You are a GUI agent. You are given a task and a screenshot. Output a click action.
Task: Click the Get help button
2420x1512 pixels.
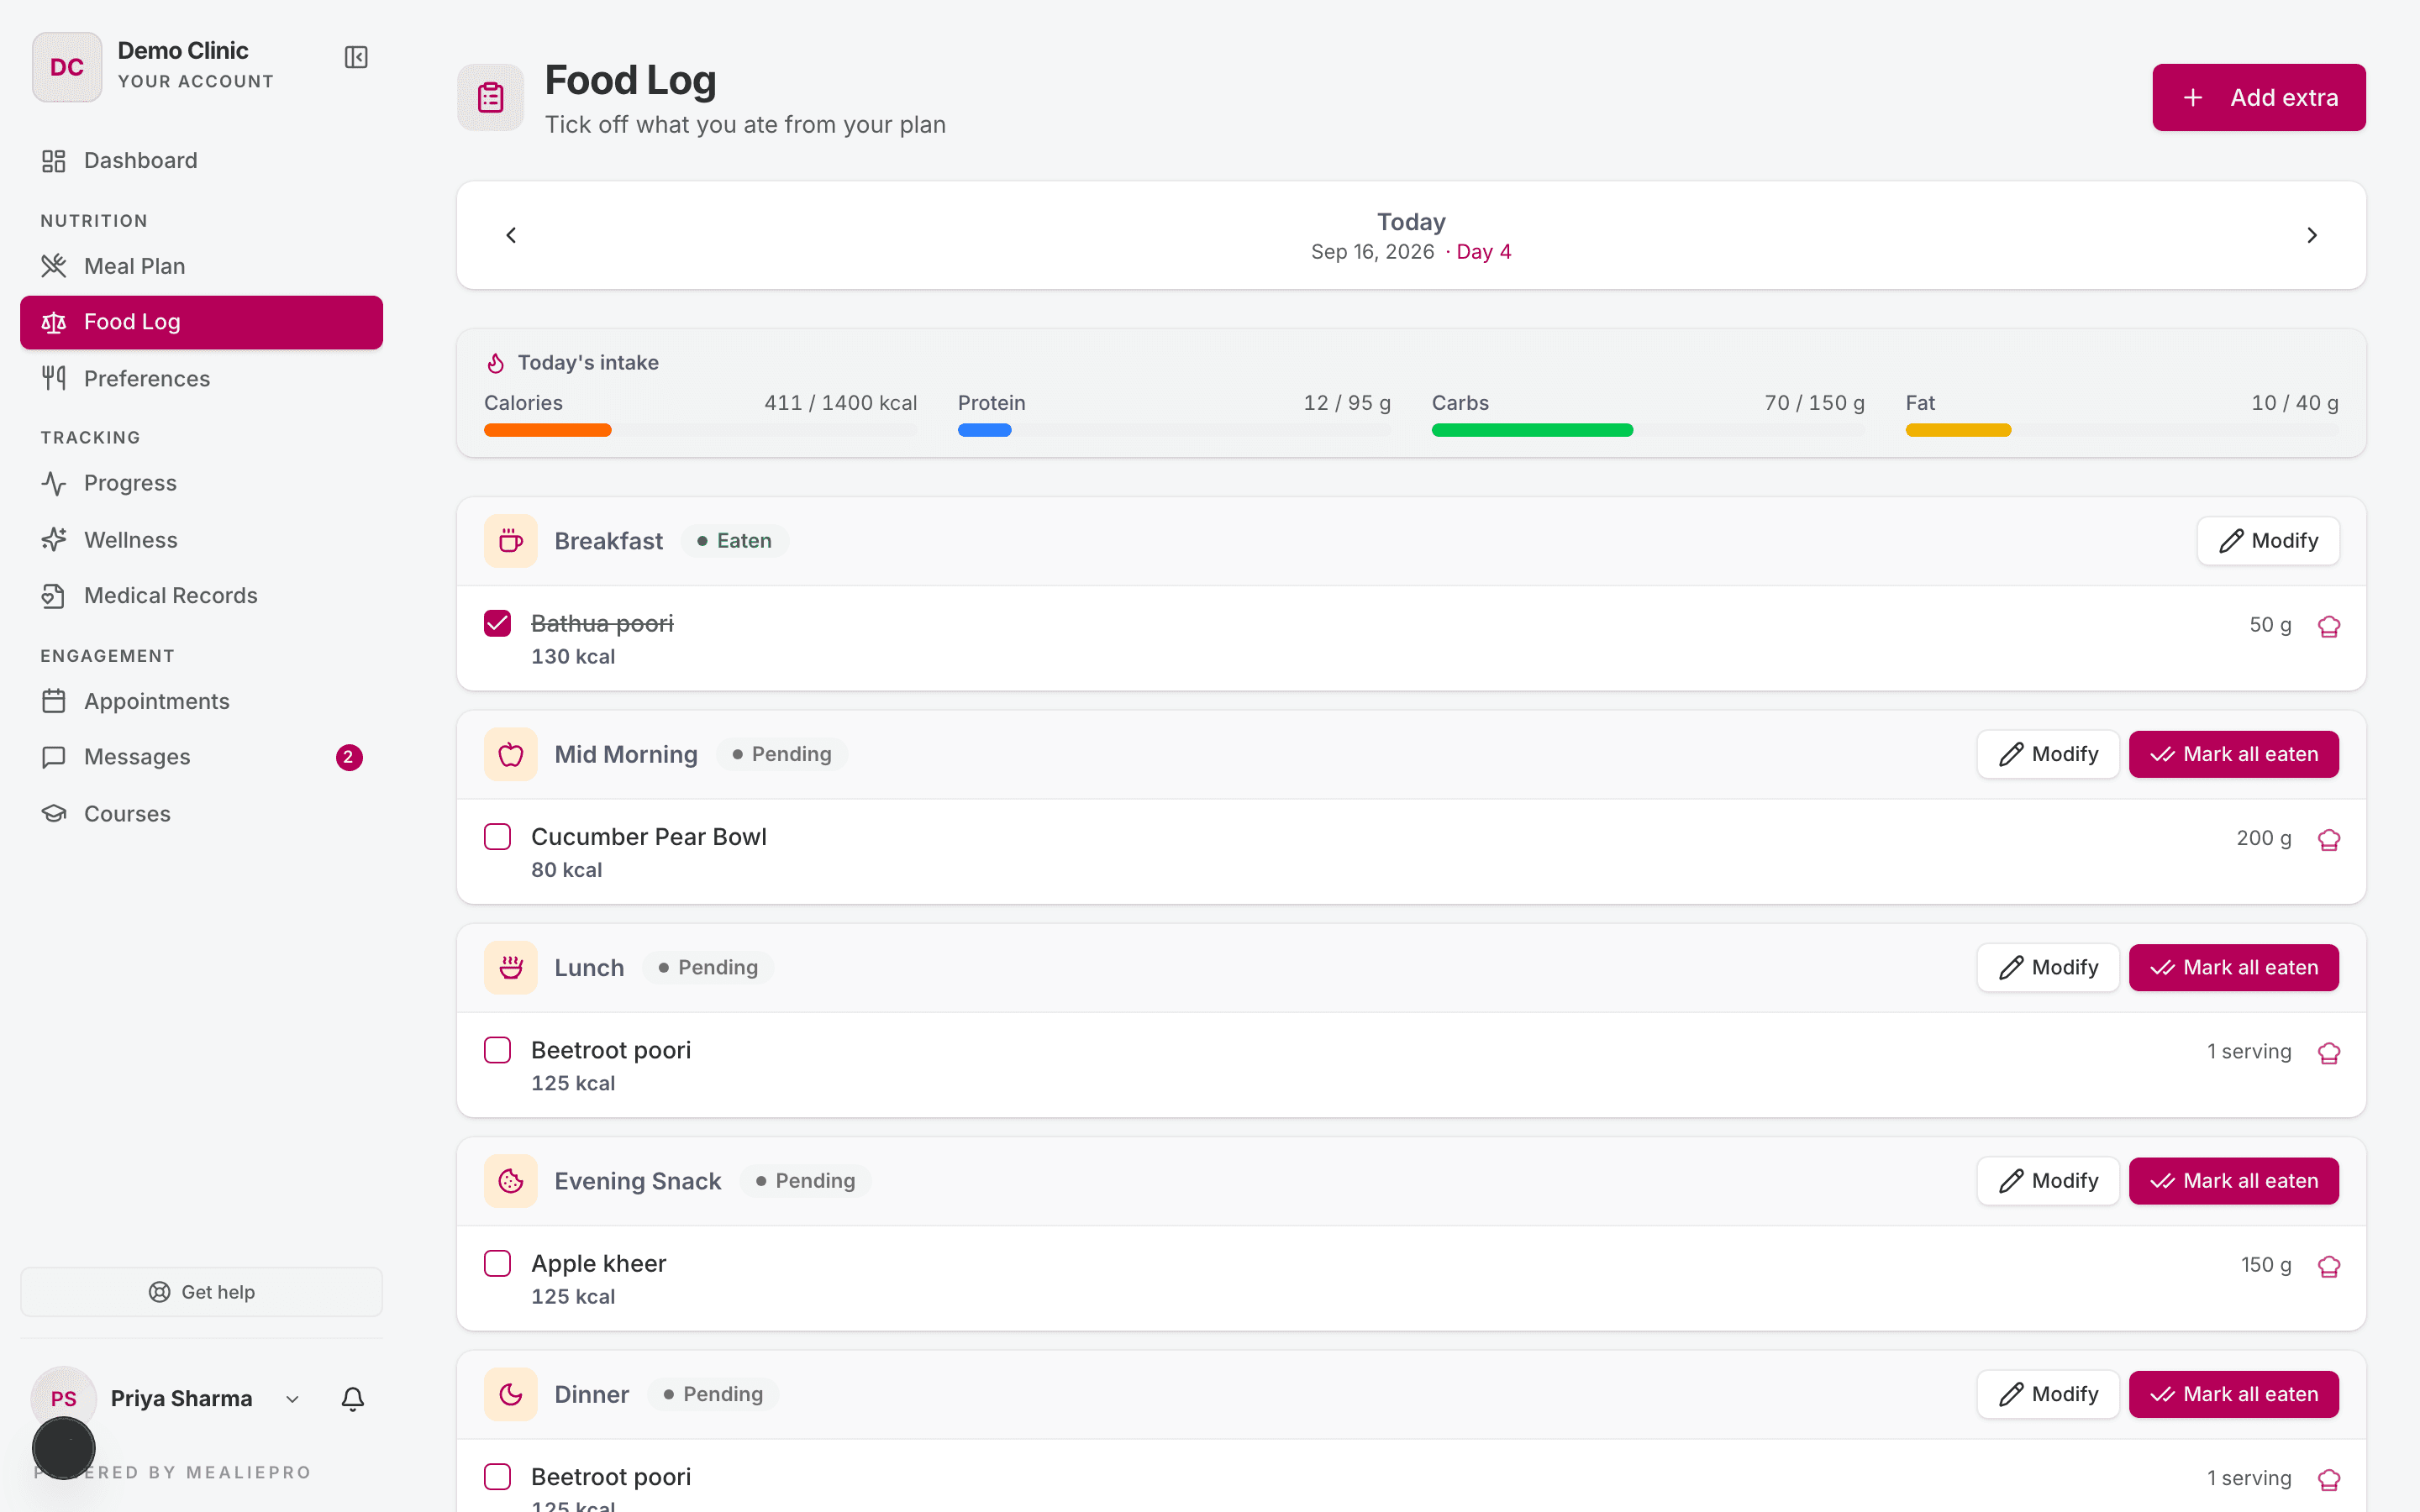click(x=201, y=1292)
